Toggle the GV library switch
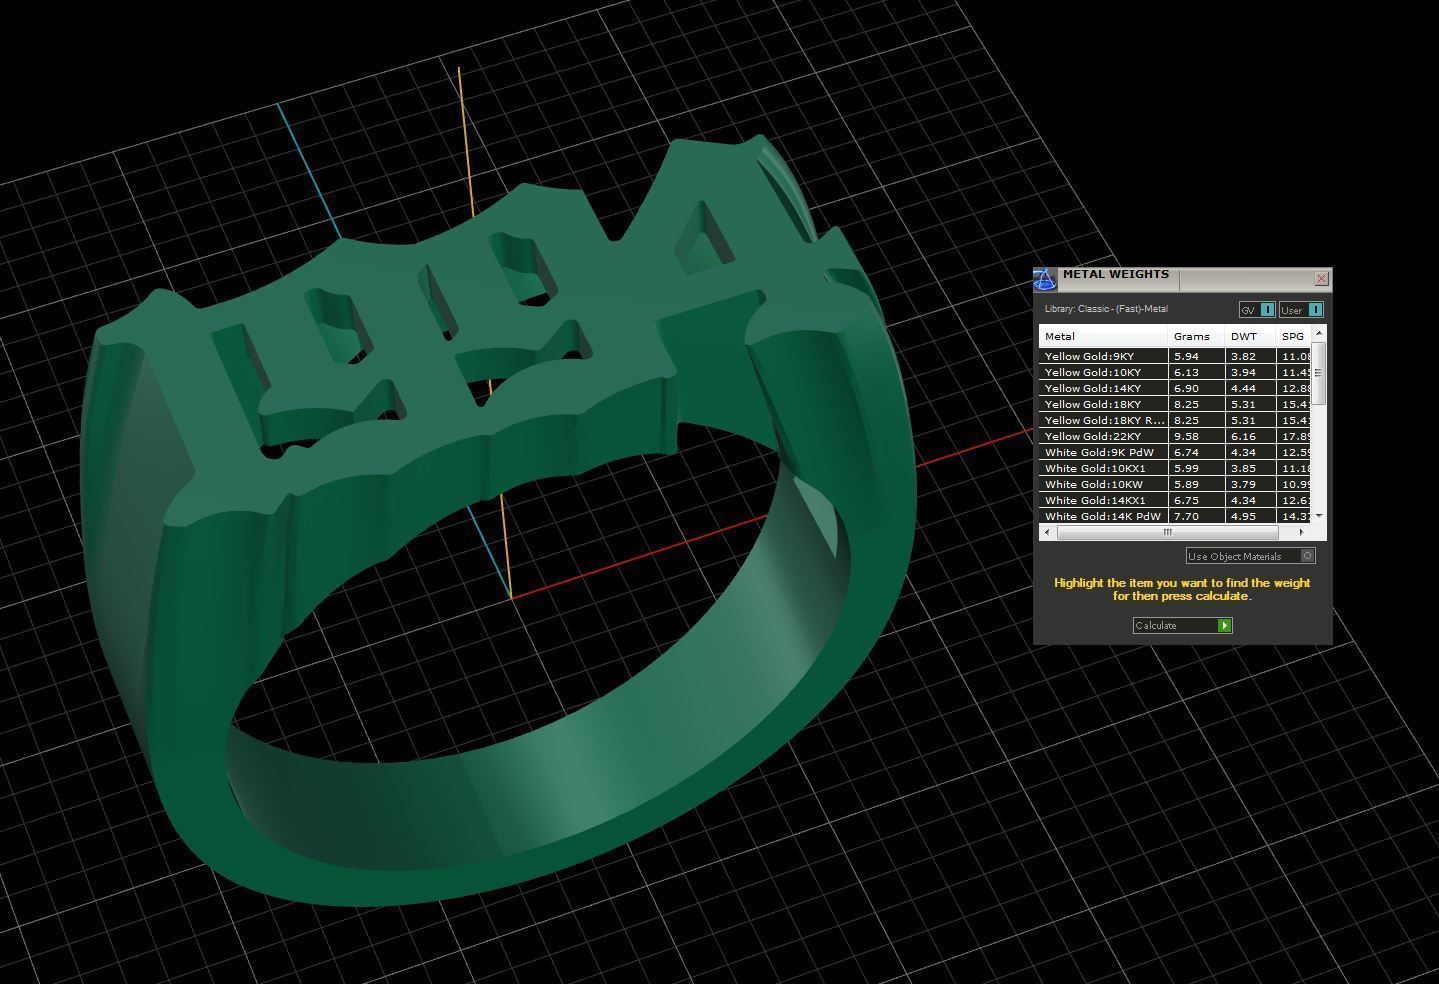 (x=1257, y=310)
